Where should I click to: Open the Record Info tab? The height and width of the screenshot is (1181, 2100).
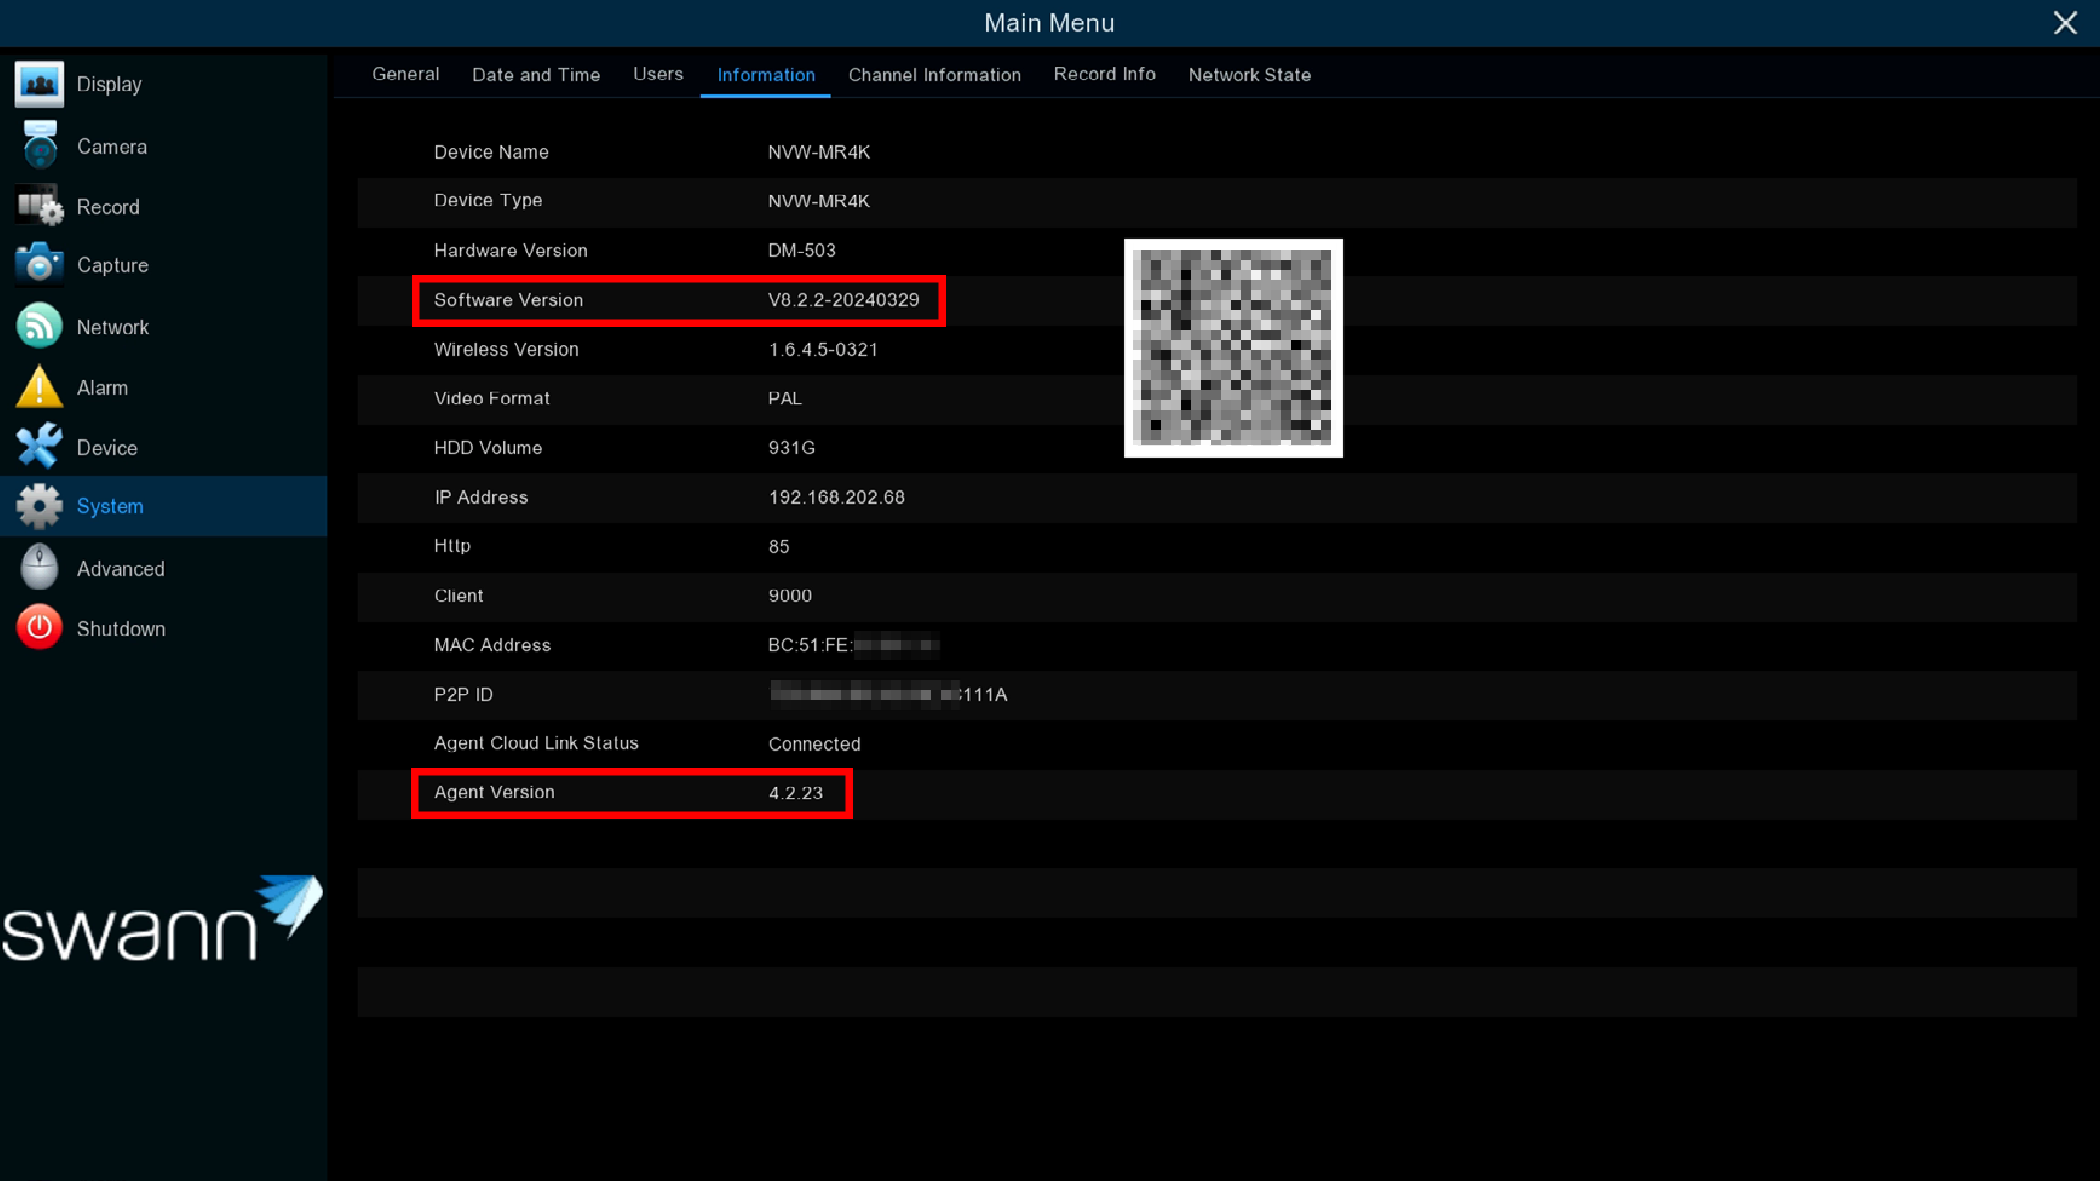[x=1104, y=75]
